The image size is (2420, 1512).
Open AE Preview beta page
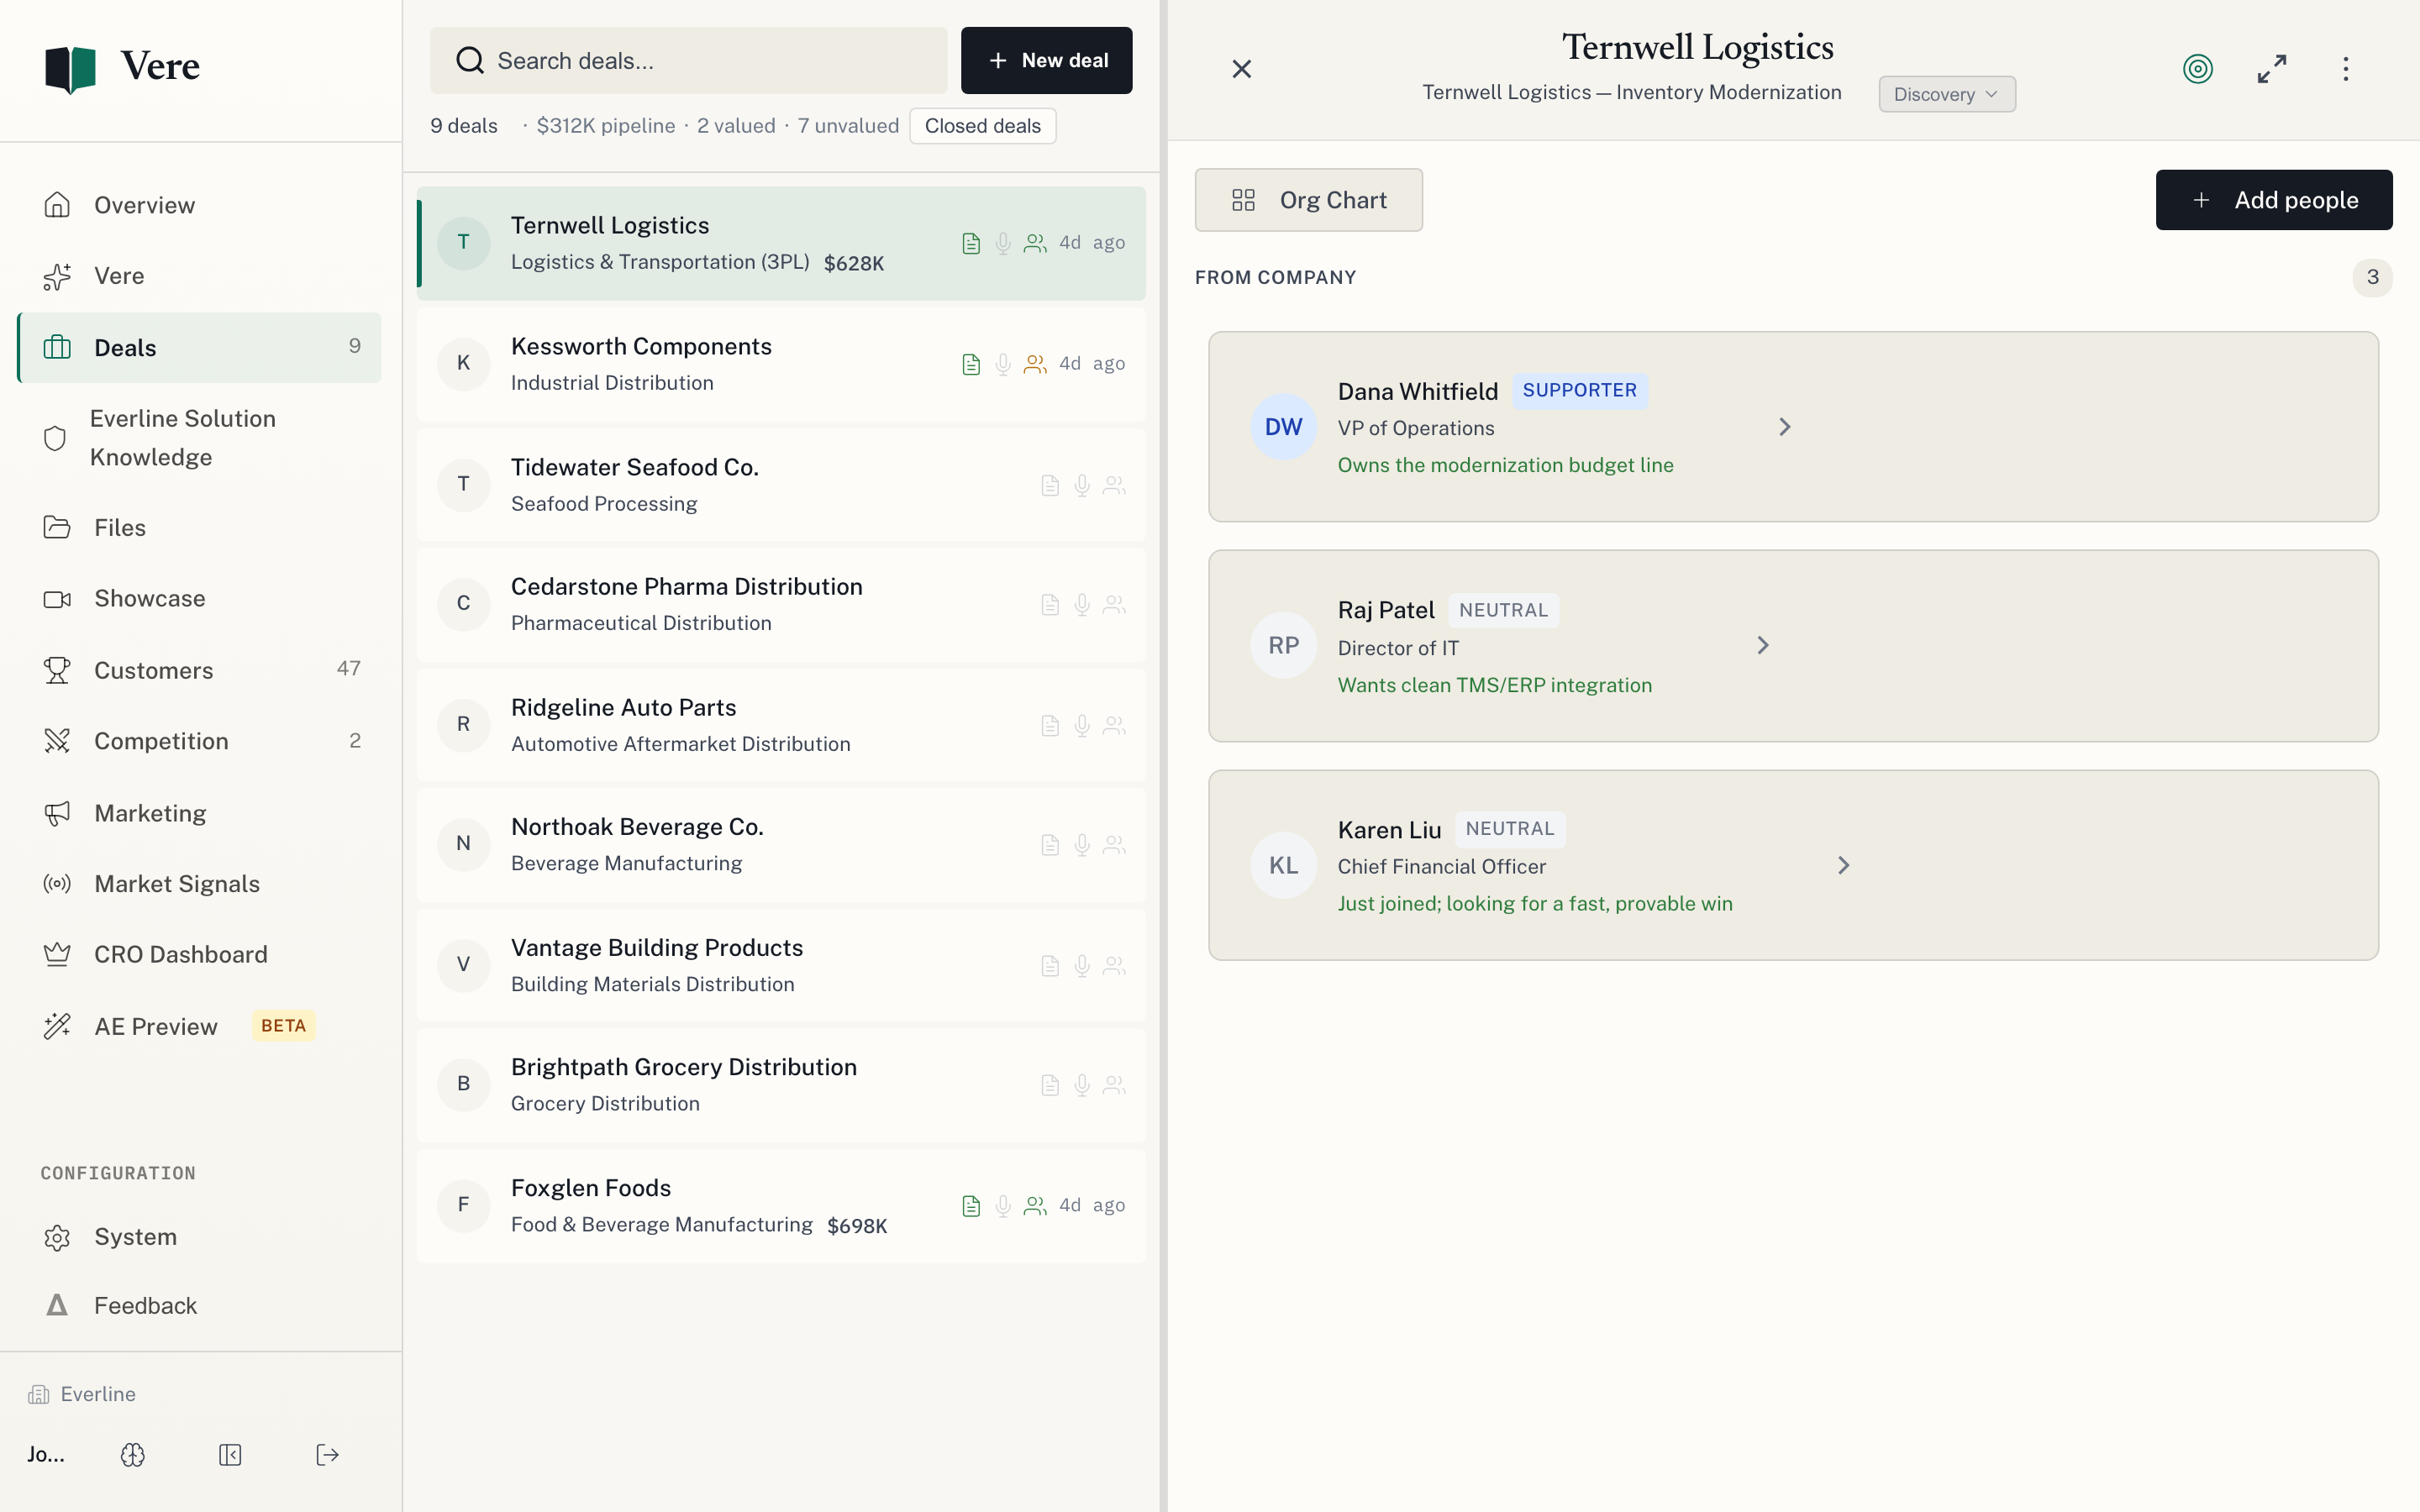coord(199,1026)
